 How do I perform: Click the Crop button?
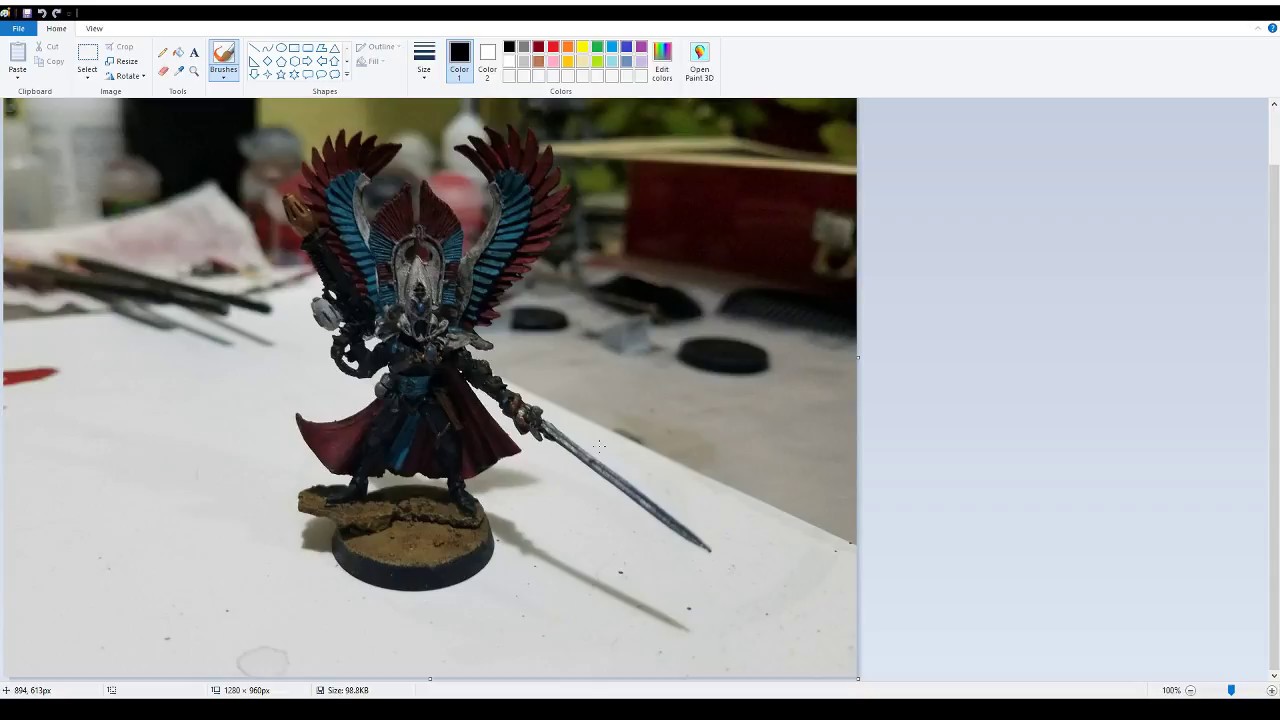pyautogui.click(x=119, y=47)
